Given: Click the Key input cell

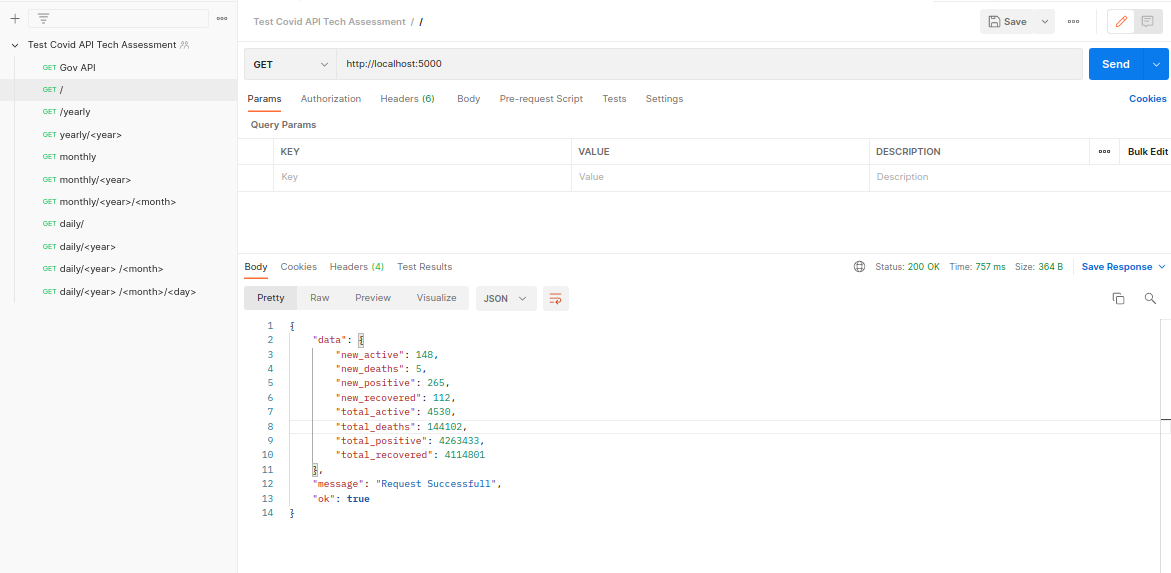Looking at the screenshot, I should pyautogui.click(x=422, y=178).
